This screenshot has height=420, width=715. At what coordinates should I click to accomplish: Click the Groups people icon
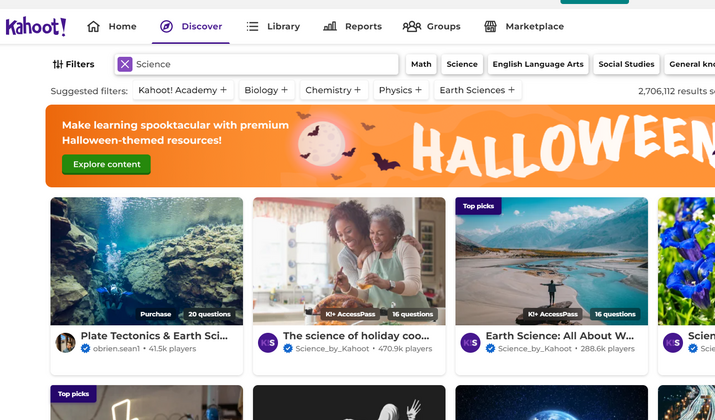point(411,26)
